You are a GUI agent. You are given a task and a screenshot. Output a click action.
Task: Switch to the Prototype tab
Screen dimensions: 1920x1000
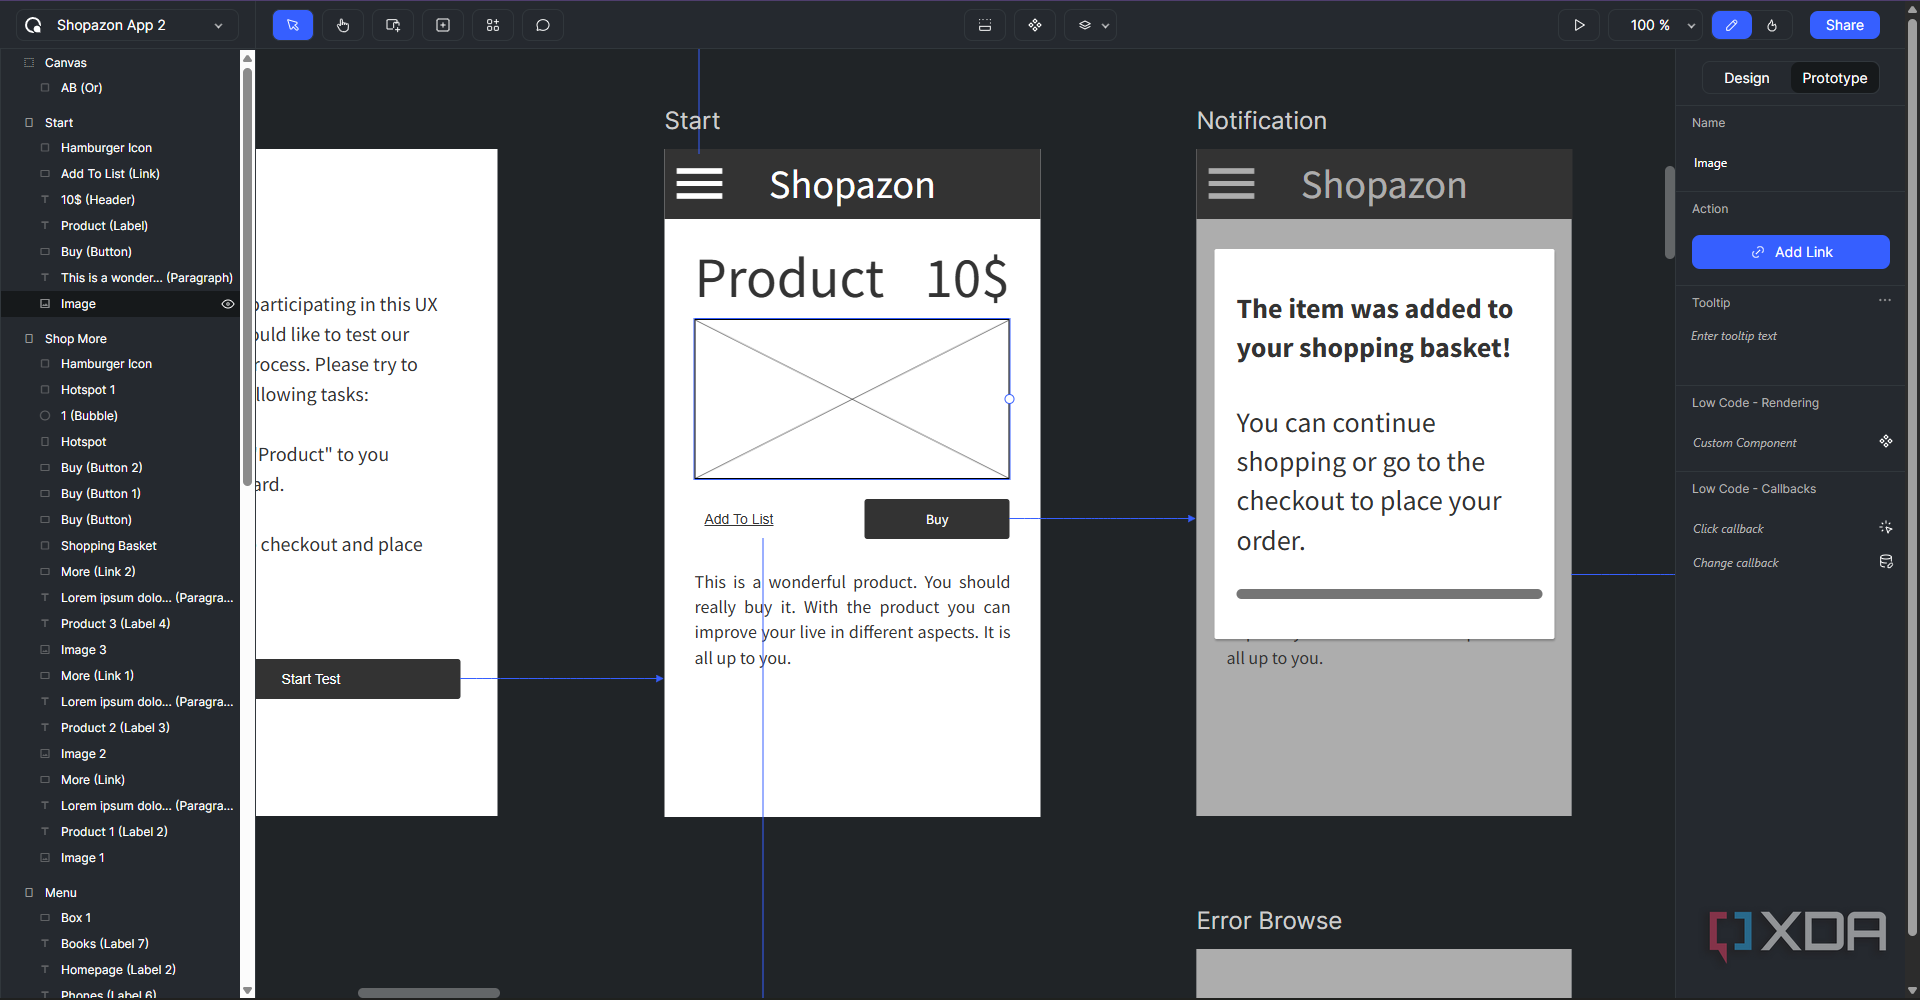1834,78
